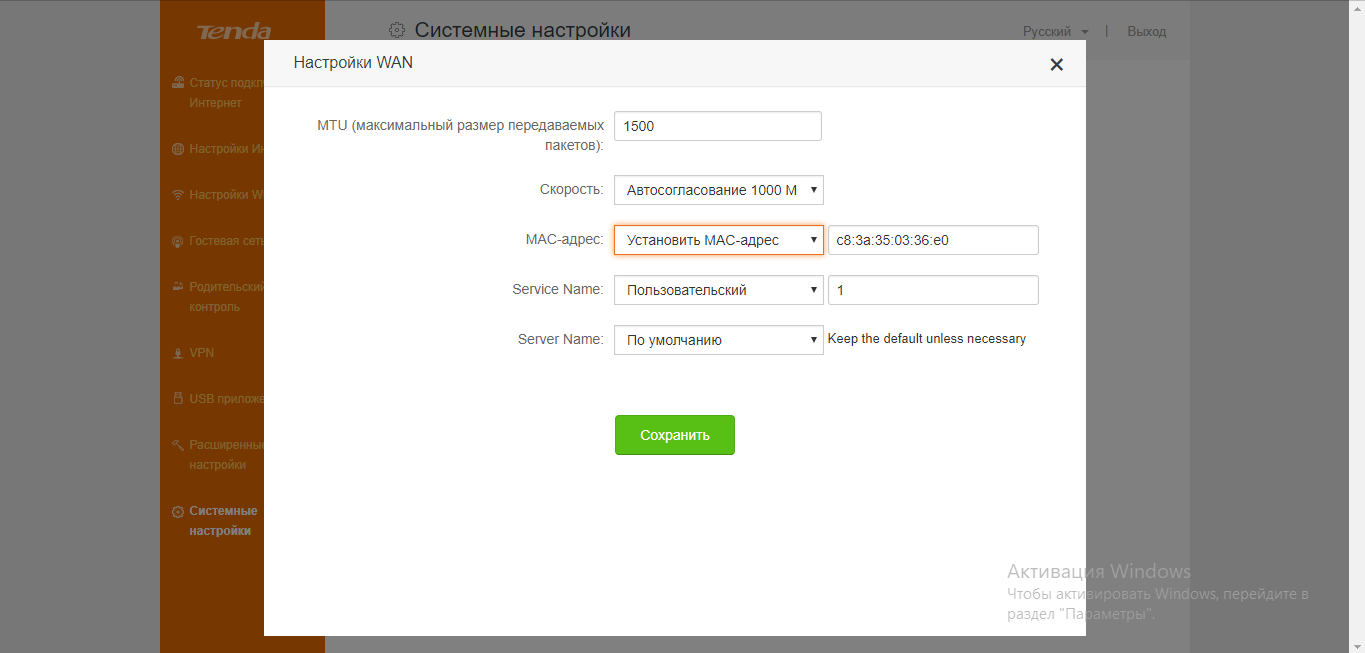Click the Wi-Fi settings sidebar icon
1365x653 pixels.
(x=178, y=195)
